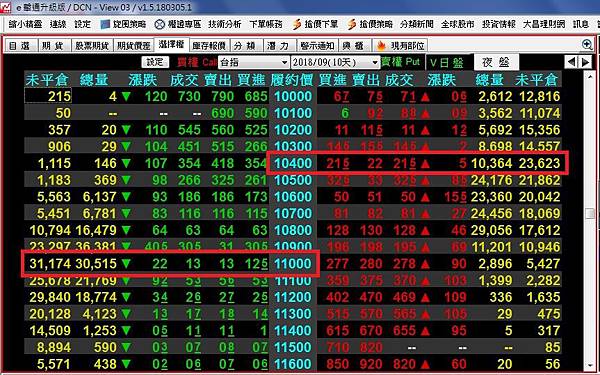Image resolution: width=600 pixels, height=375 pixels.
Task: Select strike price 11500
Action: (293, 347)
